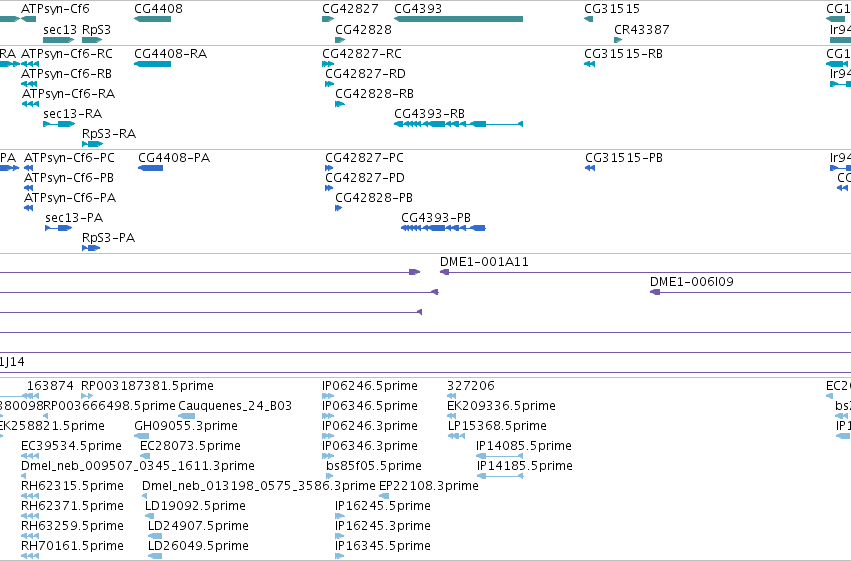Click EST RH62315.5prime
The height and width of the screenshot is (561, 851).
pyautogui.click(x=72, y=487)
